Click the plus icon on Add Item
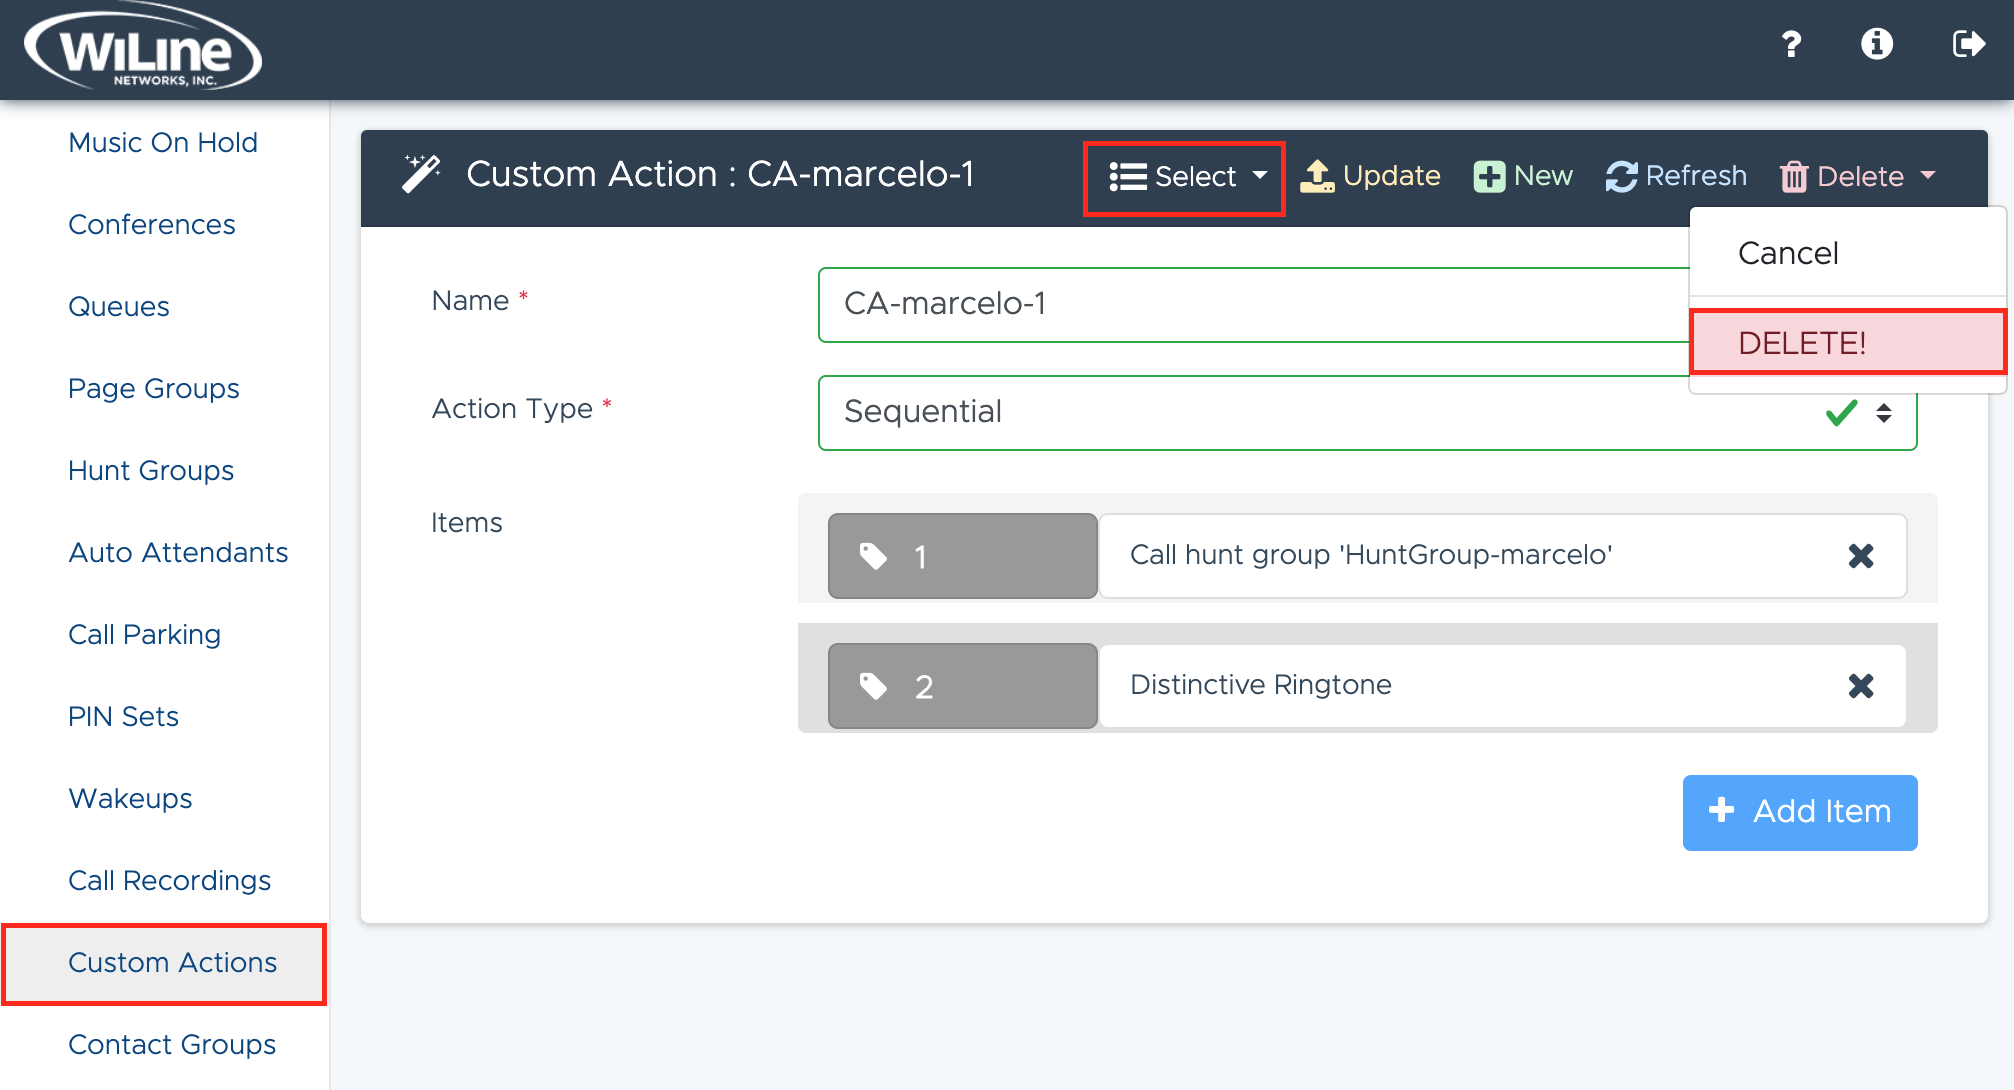Screen dimensions: 2014x1090 pos(1721,810)
